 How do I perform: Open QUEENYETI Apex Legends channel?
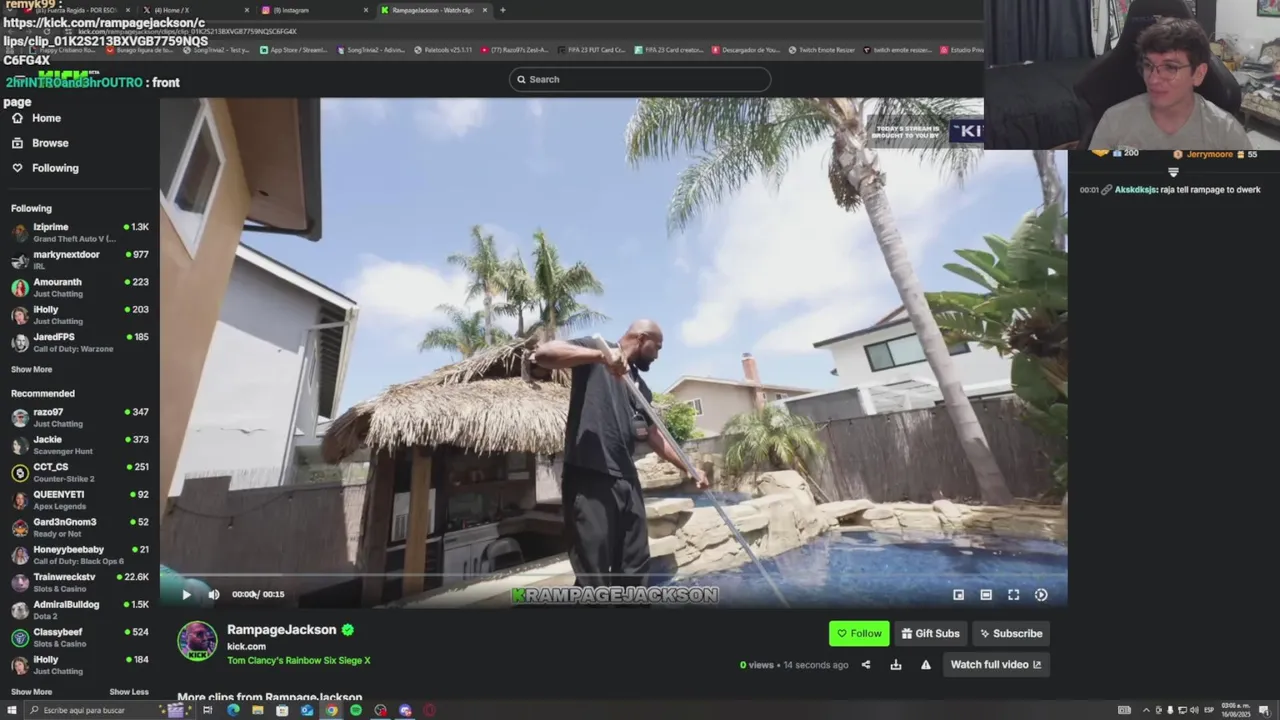[x=80, y=500]
